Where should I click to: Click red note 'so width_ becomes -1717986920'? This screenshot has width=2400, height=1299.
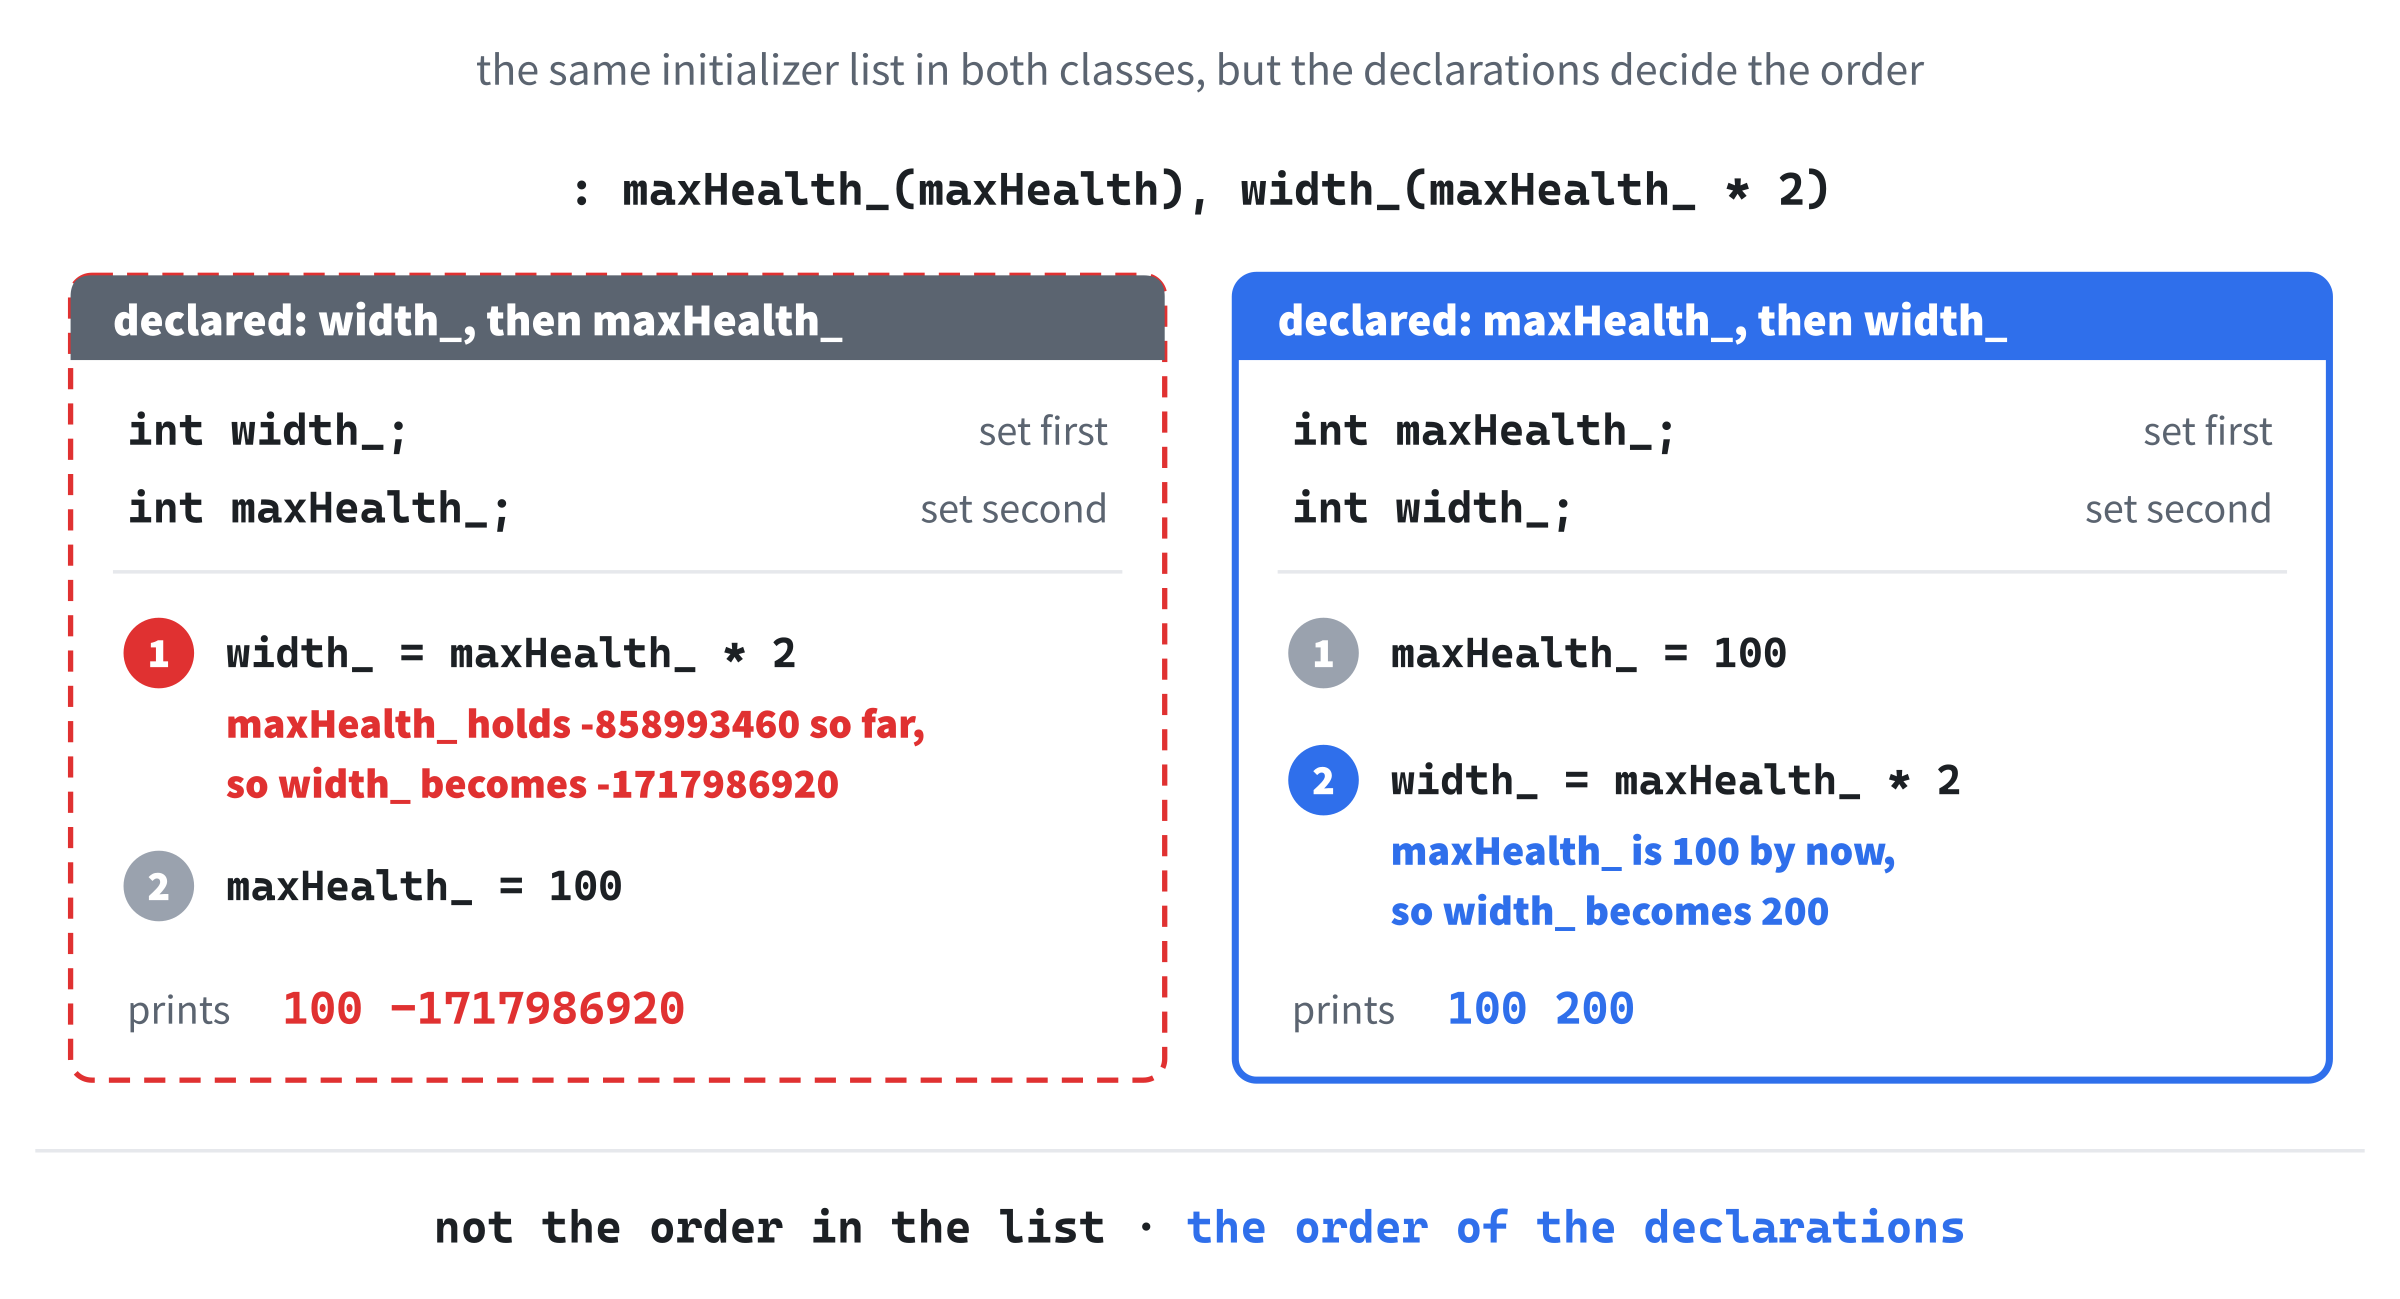point(532,785)
